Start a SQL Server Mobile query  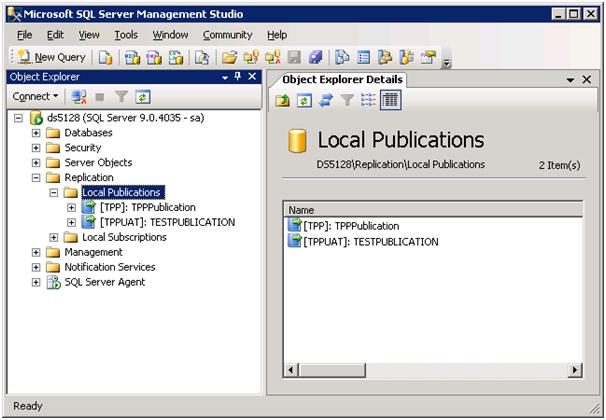(x=202, y=58)
